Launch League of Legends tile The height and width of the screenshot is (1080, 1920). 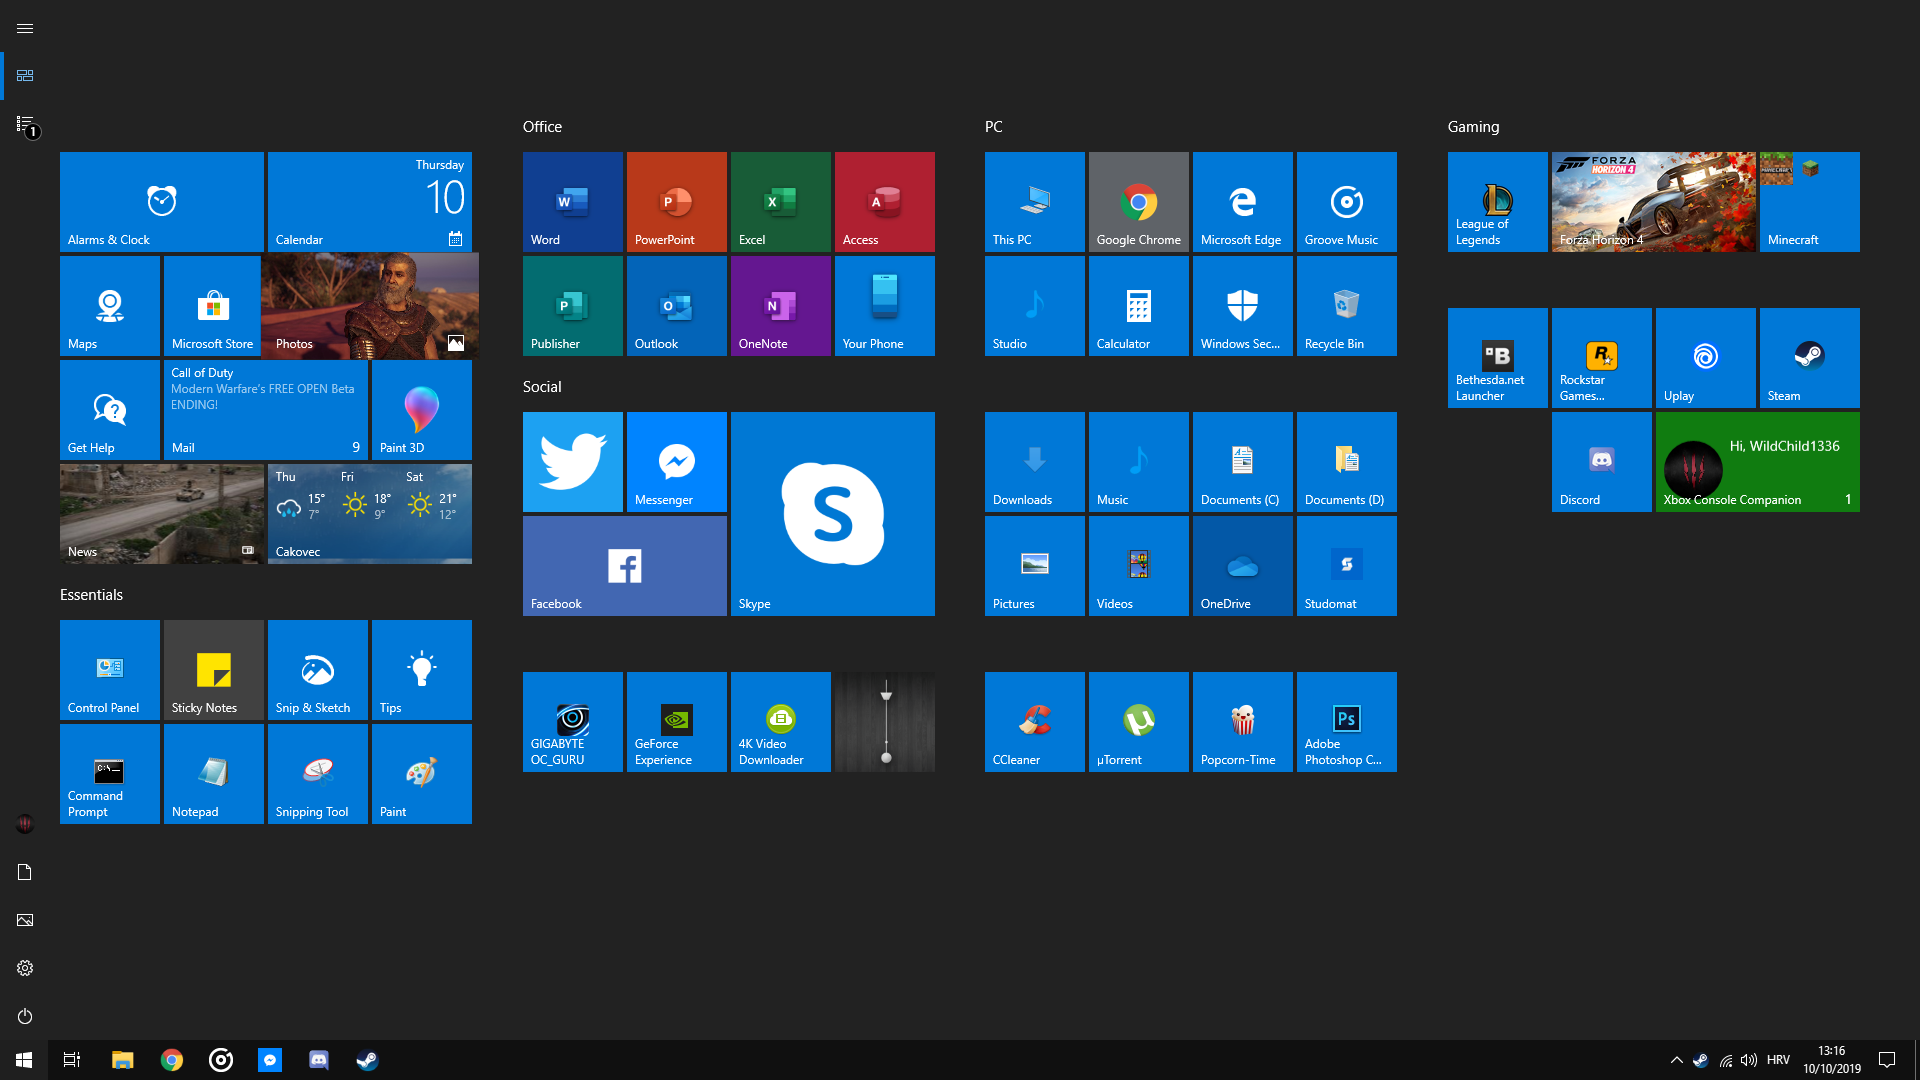point(1496,201)
